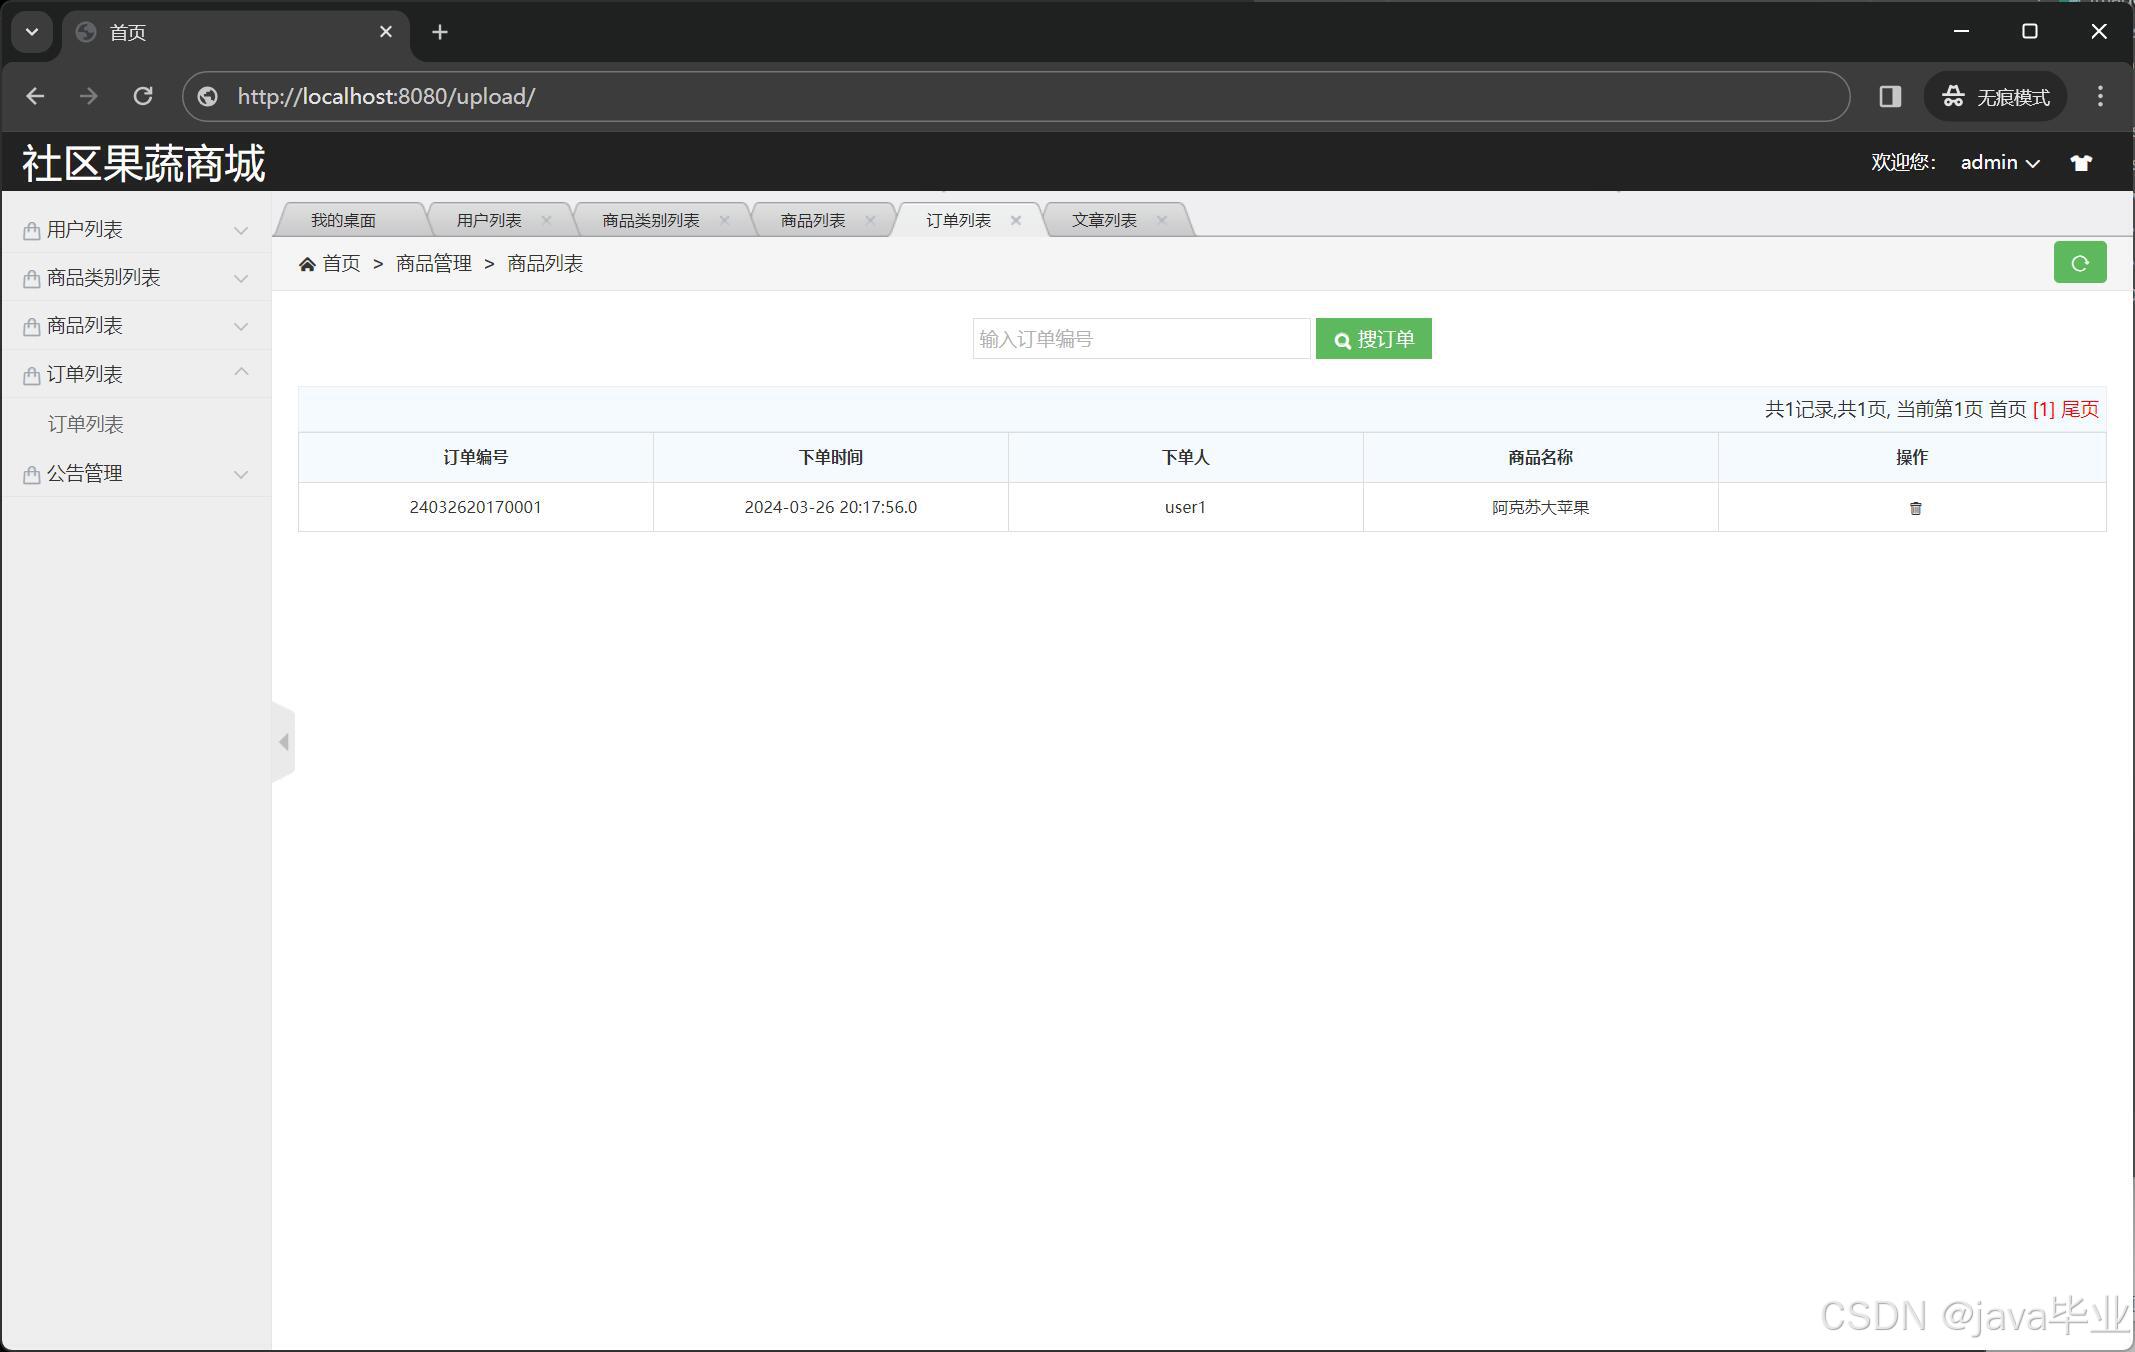Close the 首页 browser tab
2135x1352 pixels.
(x=386, y=32)
